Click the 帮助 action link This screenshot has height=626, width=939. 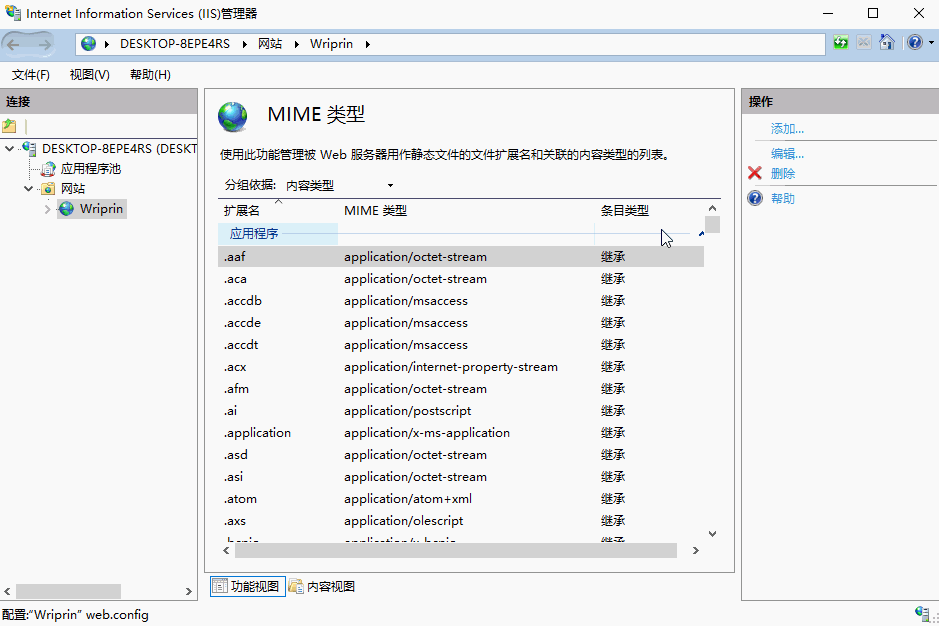tap(783, 198)
